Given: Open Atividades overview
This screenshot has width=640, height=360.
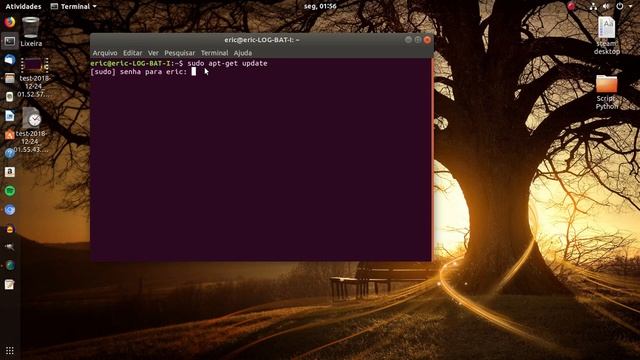Looking at the screenshot, I should click(x=23, y=6).
